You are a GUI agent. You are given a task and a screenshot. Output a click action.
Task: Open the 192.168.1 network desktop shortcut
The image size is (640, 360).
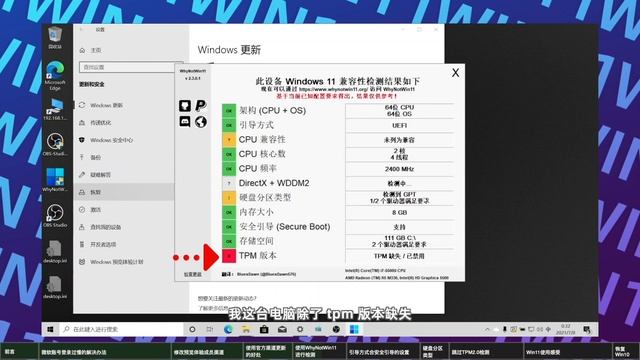55,109
